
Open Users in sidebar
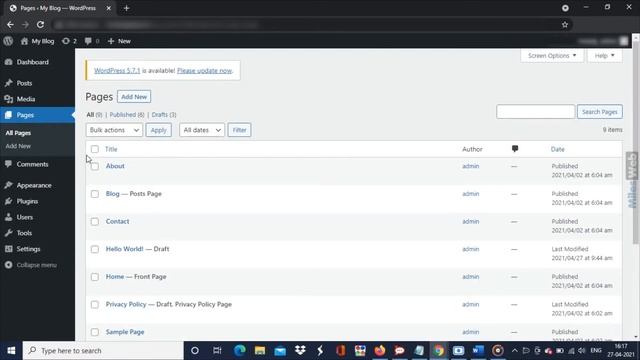point(24,217)
